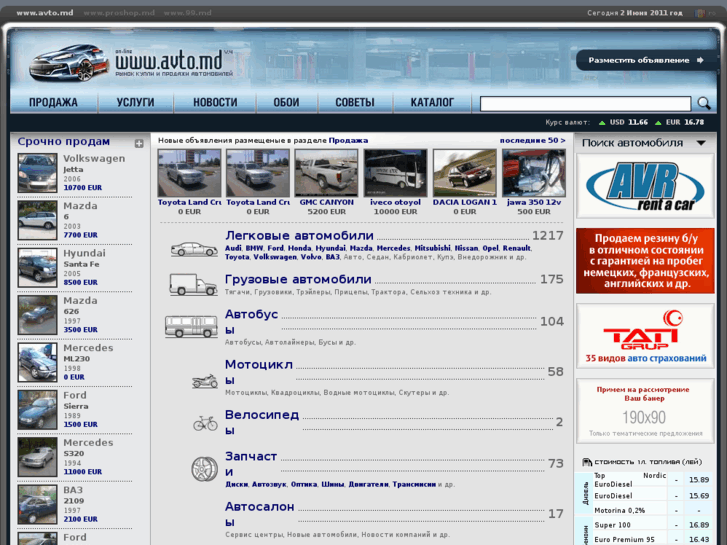This screenshot has width=727, height=545.
Task: Open the УСЛУГИ menu tab
Action: point(135,102)
